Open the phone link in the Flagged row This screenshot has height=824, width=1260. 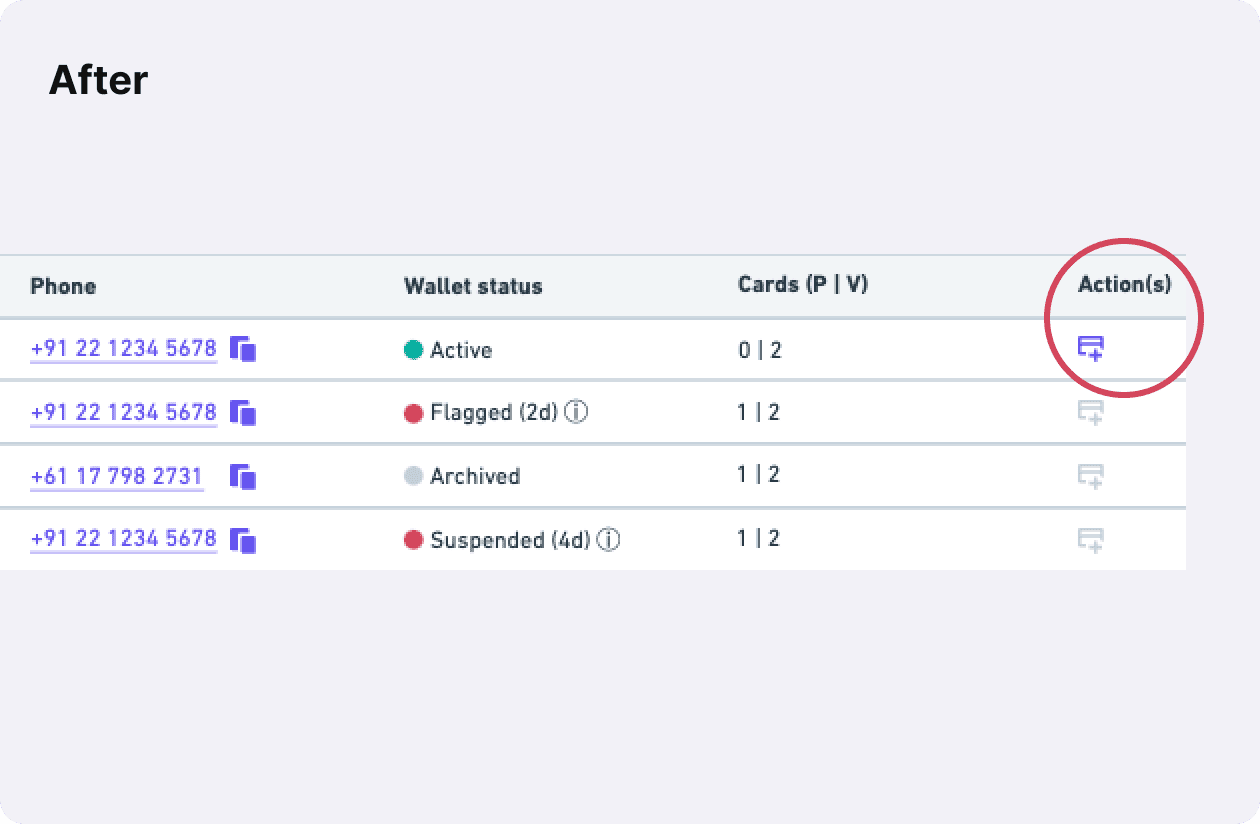(124, 413)
